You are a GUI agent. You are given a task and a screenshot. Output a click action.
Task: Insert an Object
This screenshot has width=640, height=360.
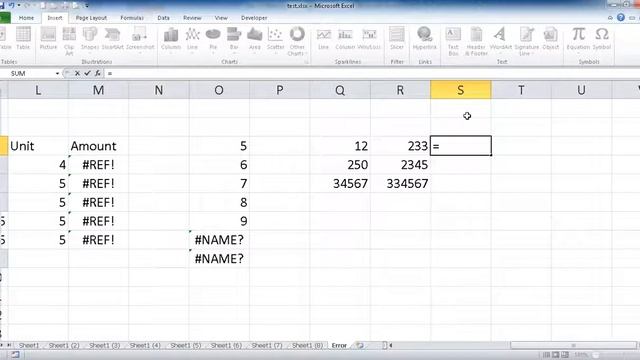point(550,39)
